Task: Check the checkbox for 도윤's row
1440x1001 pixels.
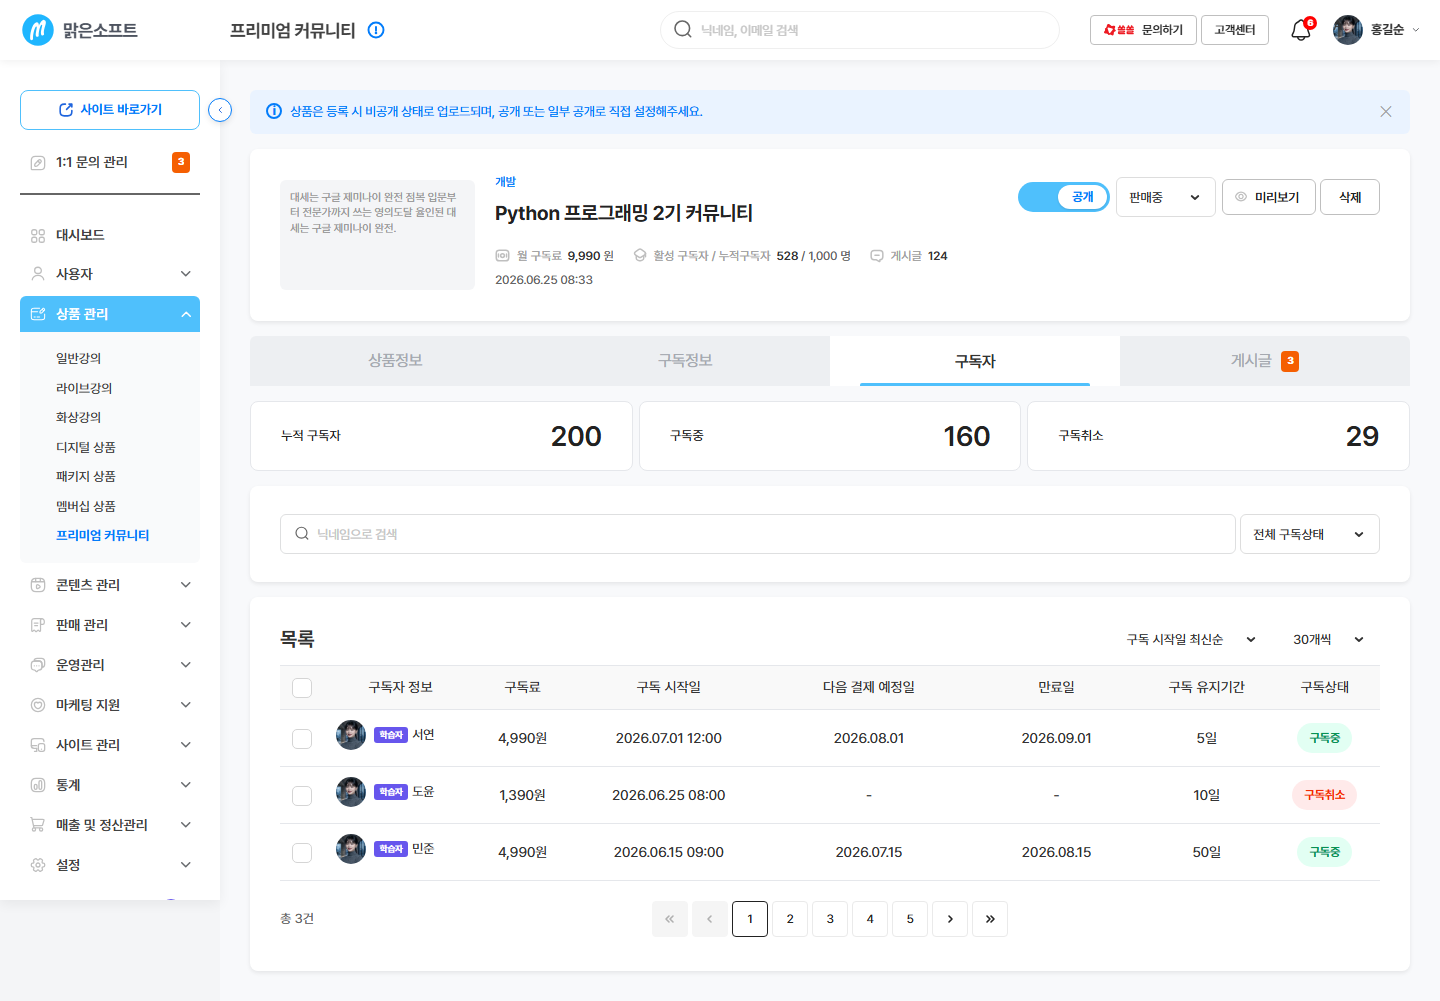Action: coord(302,796)
